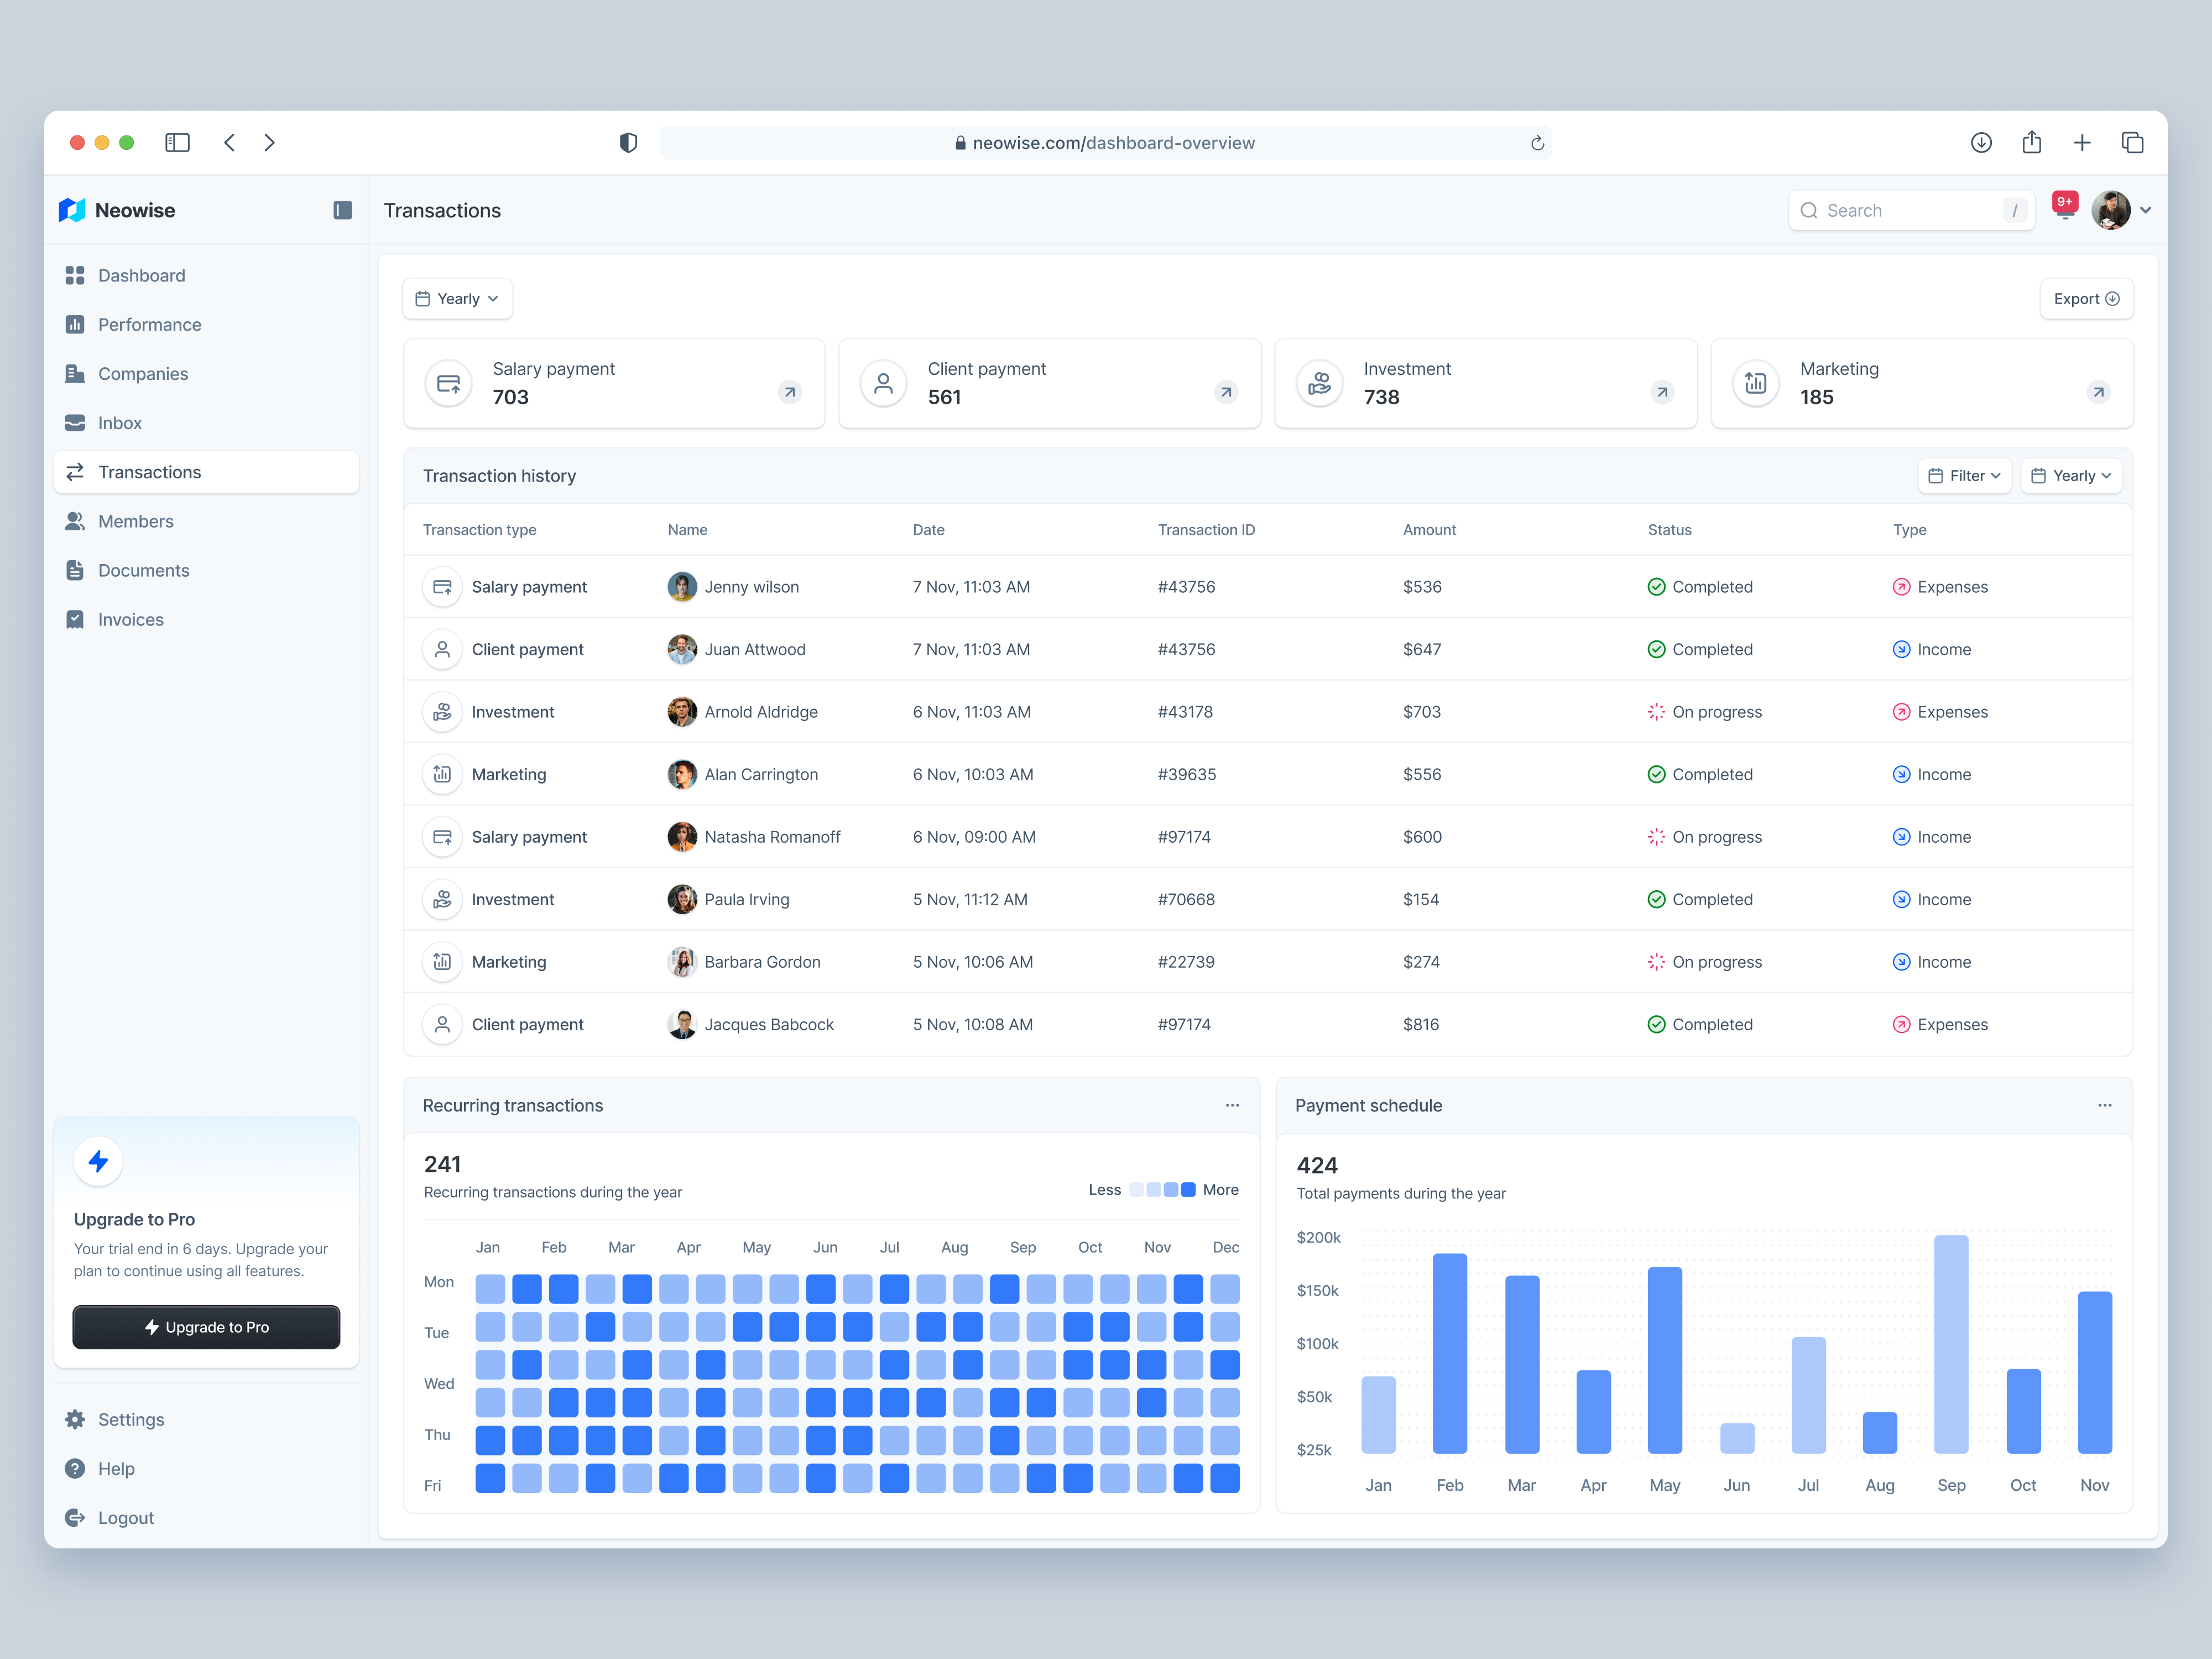The height and width of the screenshot is (1659, 2212).
Task: Expand the Filter dropdown in Transaction history
Action: coord(1963,475)
